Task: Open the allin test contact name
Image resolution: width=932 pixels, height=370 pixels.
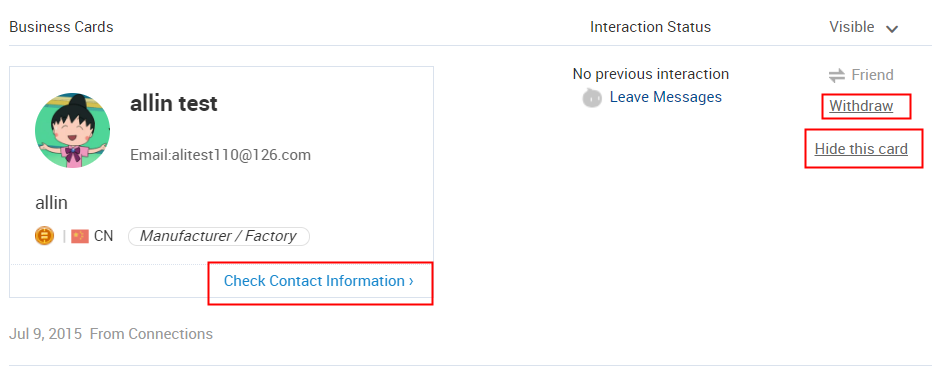Action: (x=174, y=104)
